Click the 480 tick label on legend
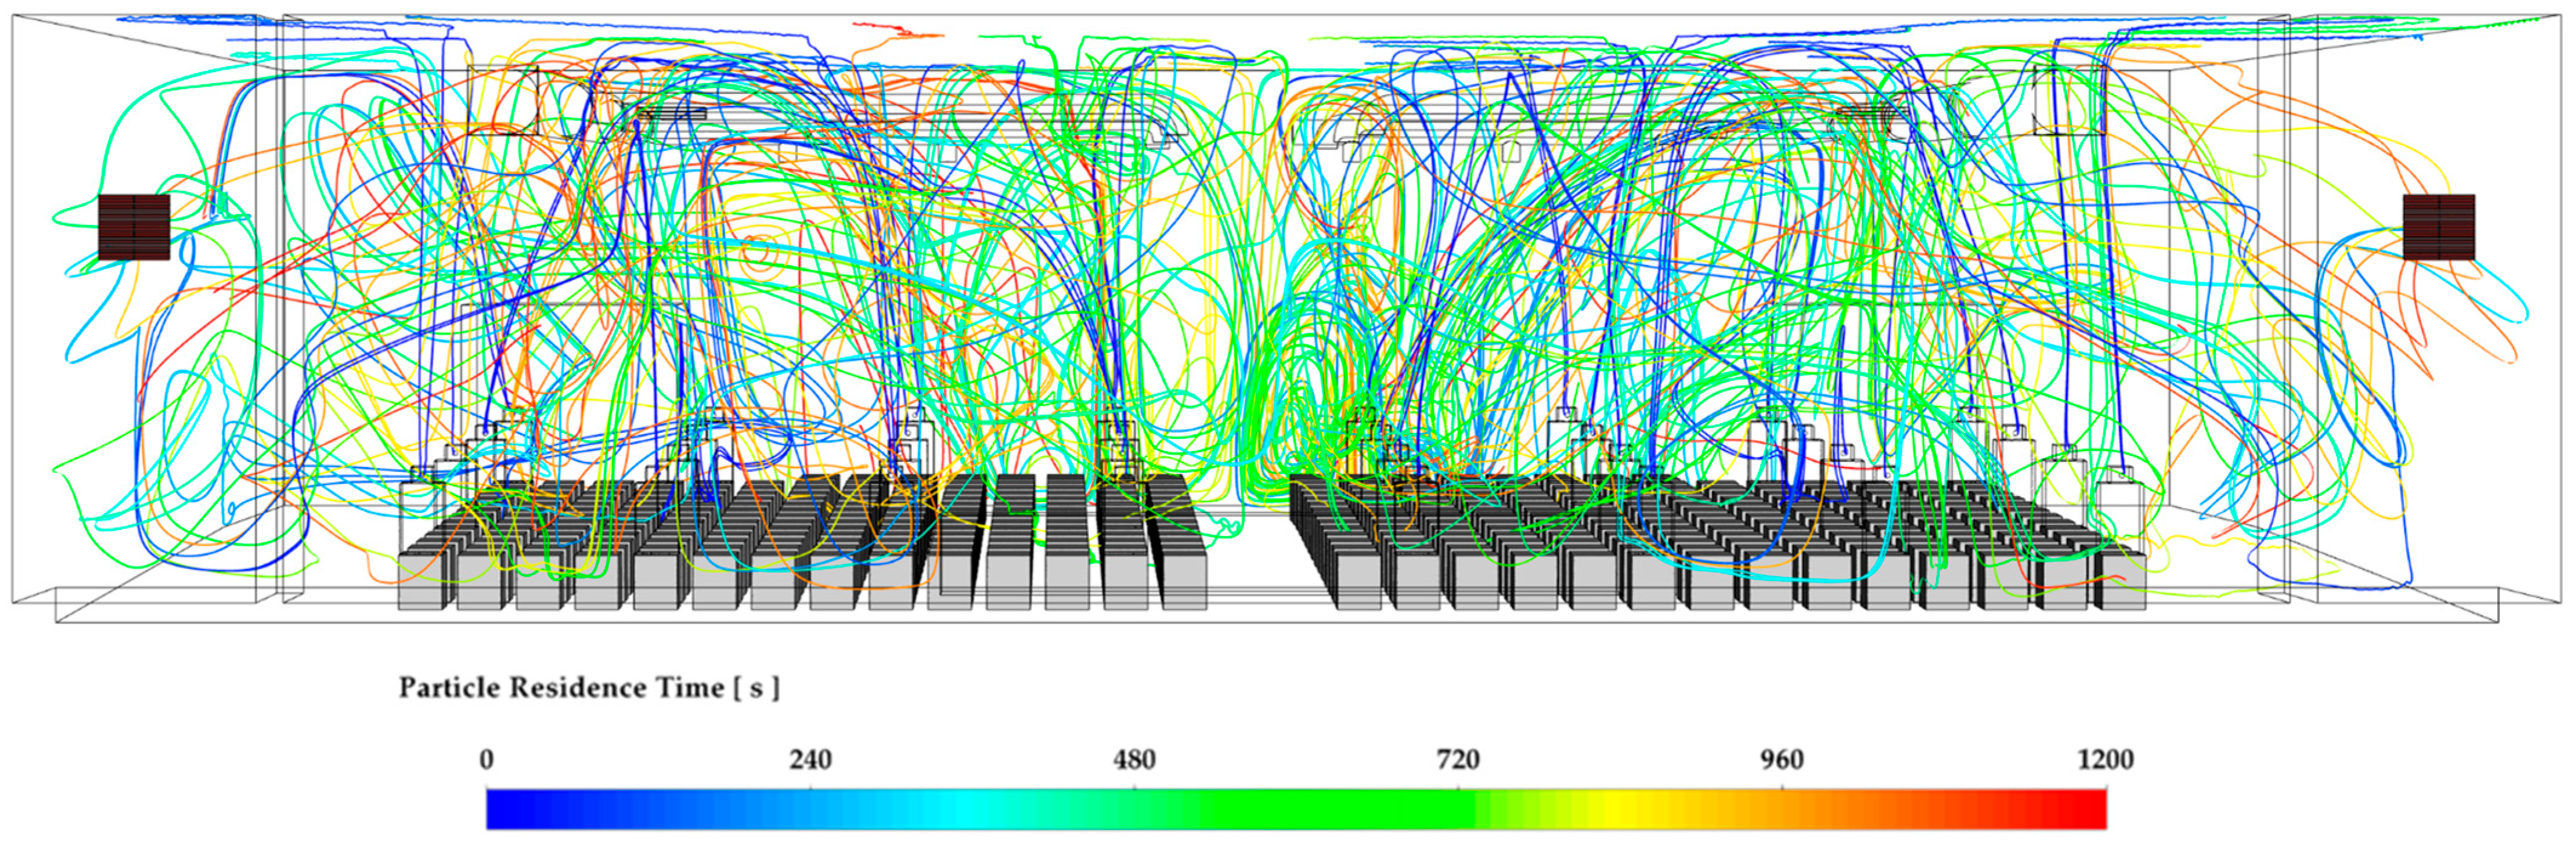The width and height of the screenshot is (2576, 847). point(1134,760)
